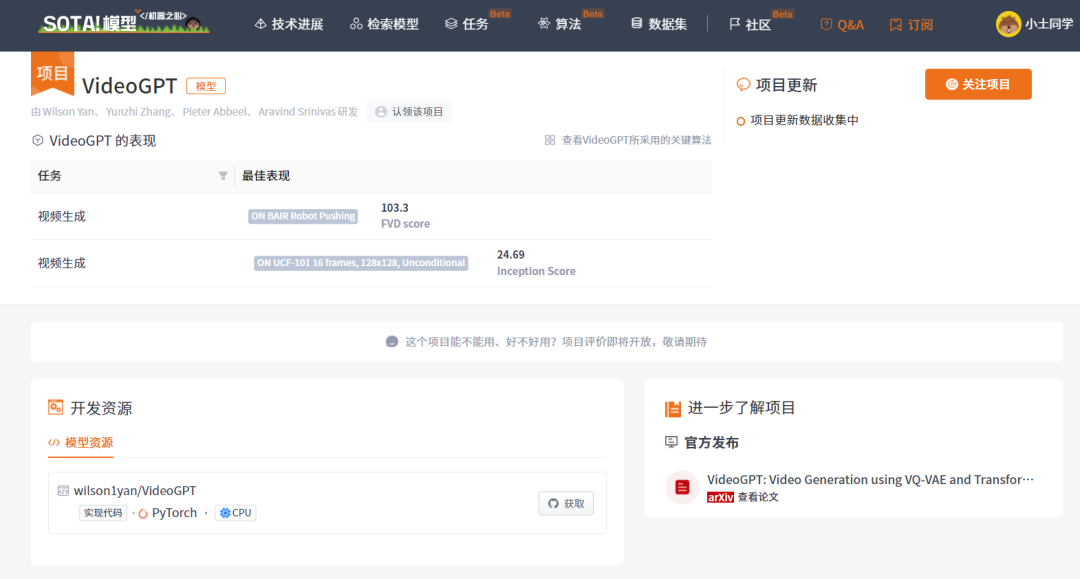
Task: Click the 项目更新 speech bubble icon
Action: pyautogui.click(x=741, y=86)
